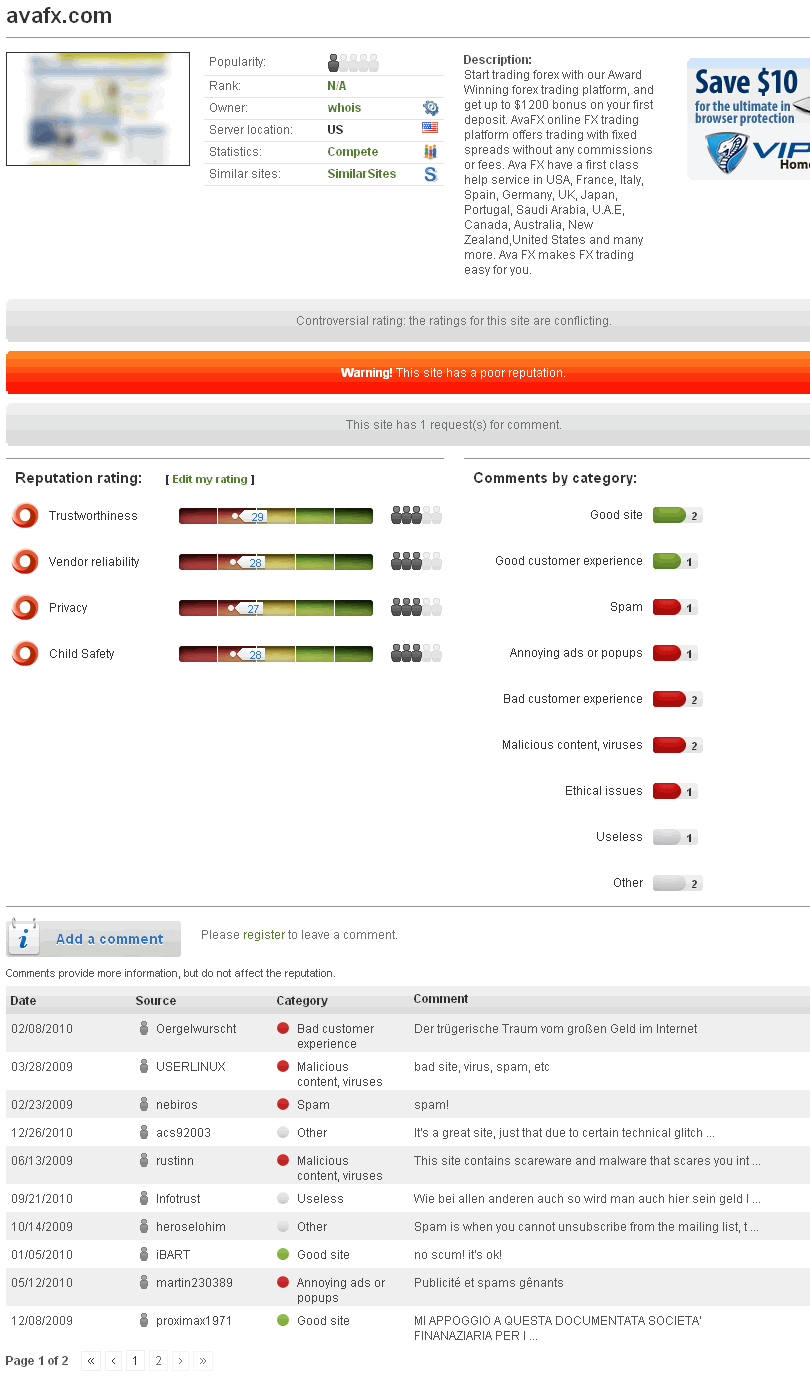The image size is (810, 1379).
Task: Open comments page 2
Action: (x=158, y=1361)
